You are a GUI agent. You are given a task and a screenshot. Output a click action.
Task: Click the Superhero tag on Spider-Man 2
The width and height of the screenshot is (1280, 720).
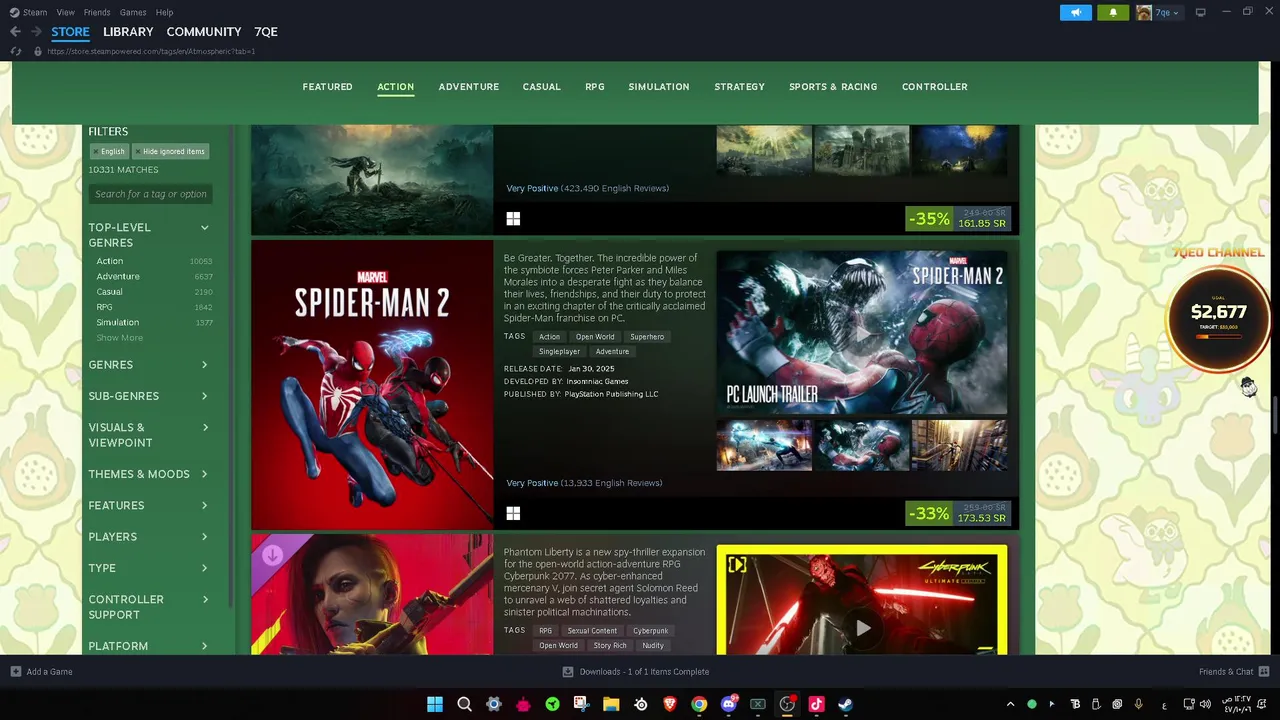pos(647,337)
